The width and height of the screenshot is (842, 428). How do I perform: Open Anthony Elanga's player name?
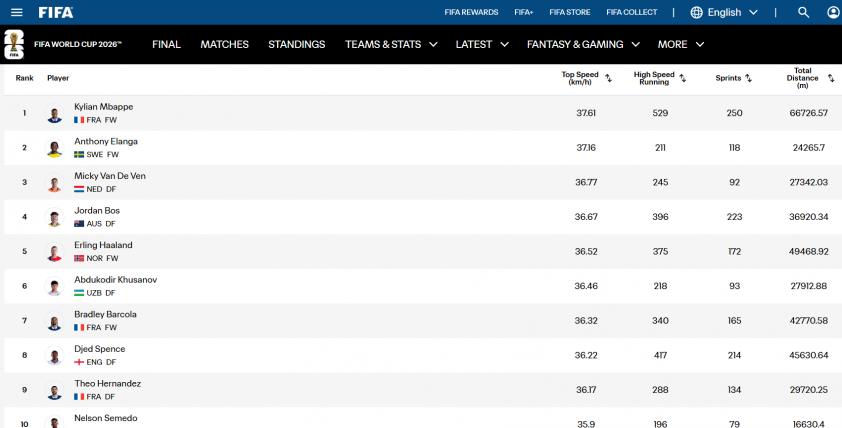point(106,141)
